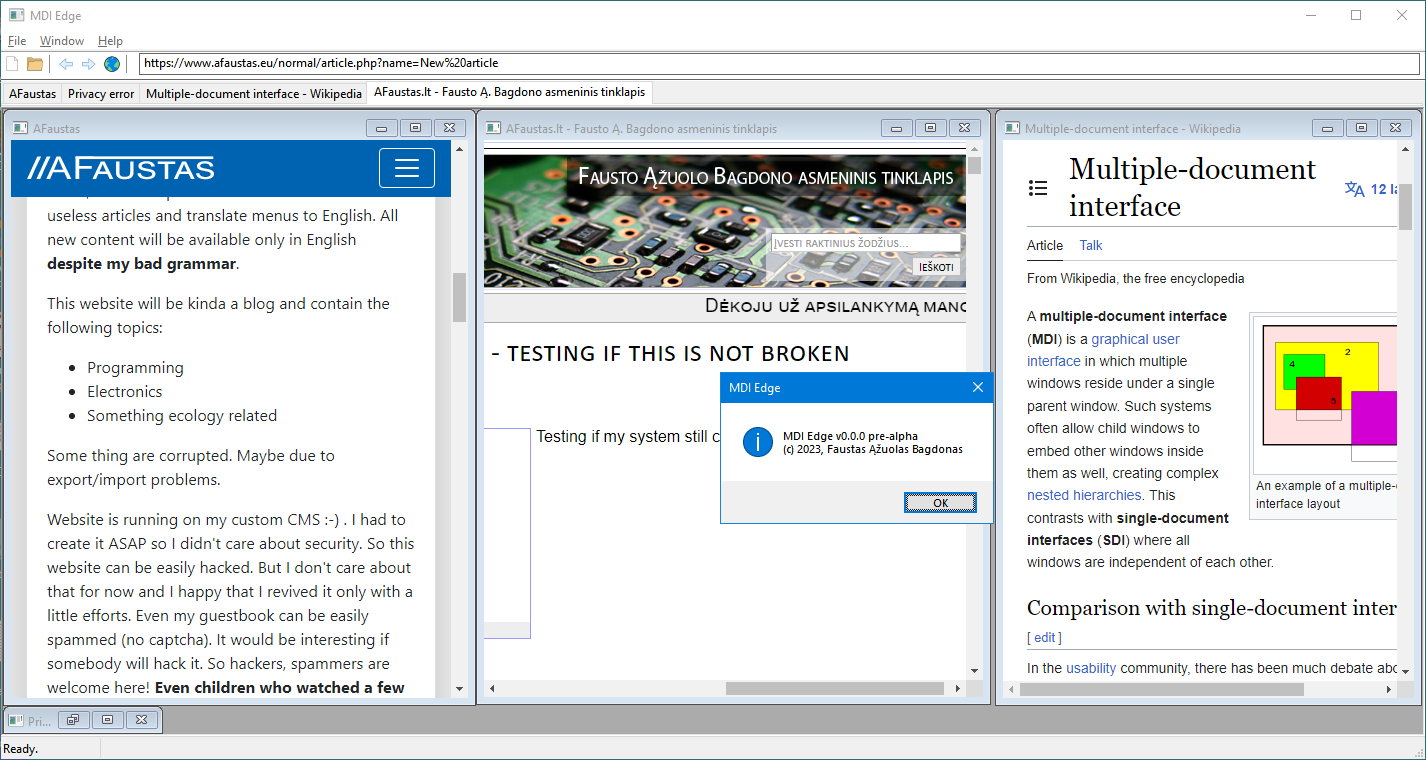Maximize the minimized Pri... child window
The height and width of the screenshot is (760, 1426).
(x=108, y=720)
